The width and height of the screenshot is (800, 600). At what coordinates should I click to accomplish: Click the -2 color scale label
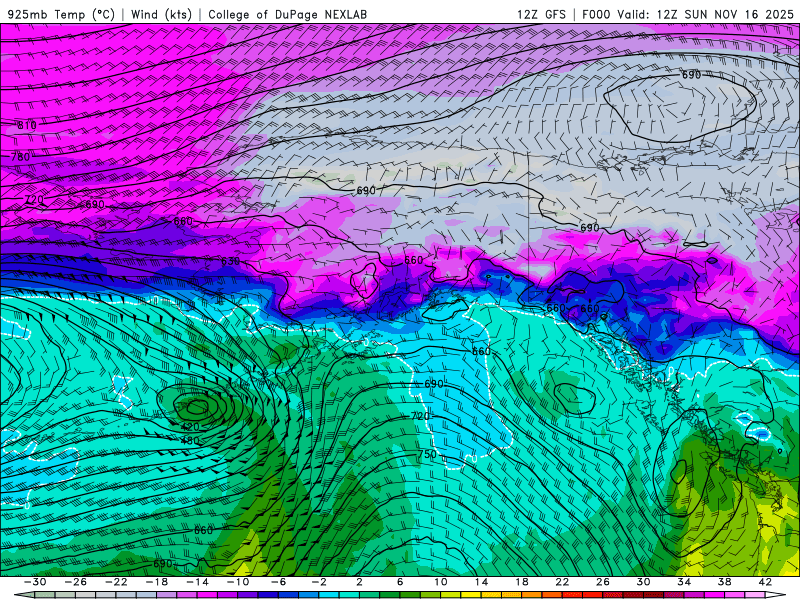(x=319, y=582)
